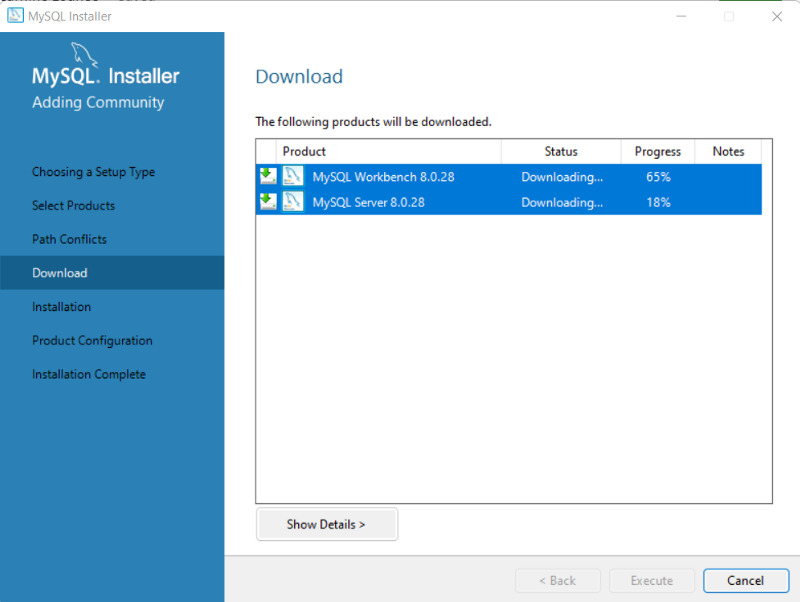
Task: Click the 'Adding Community' subtitle
Action: click(x=98, y=102)
